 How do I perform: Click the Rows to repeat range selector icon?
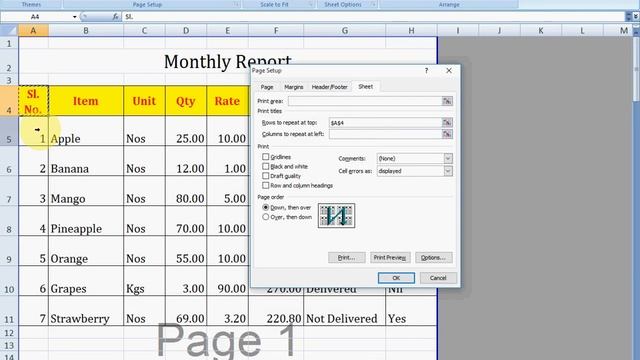coord(447,122)
